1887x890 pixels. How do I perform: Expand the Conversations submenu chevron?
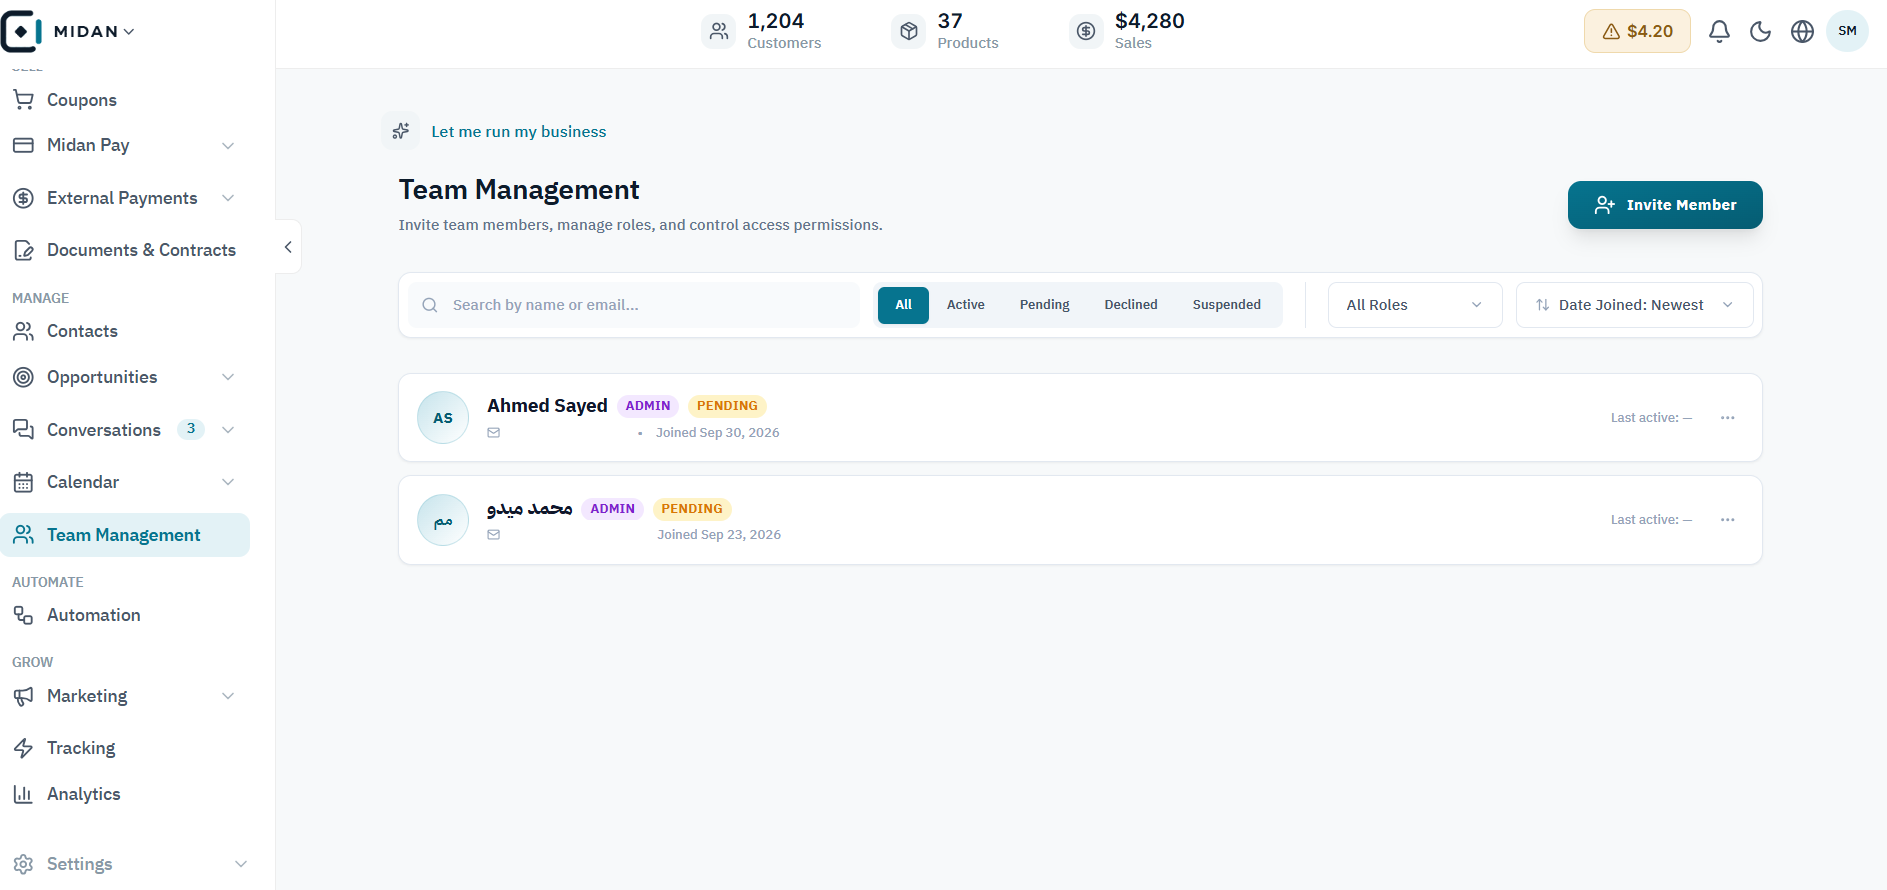point(228,430)
